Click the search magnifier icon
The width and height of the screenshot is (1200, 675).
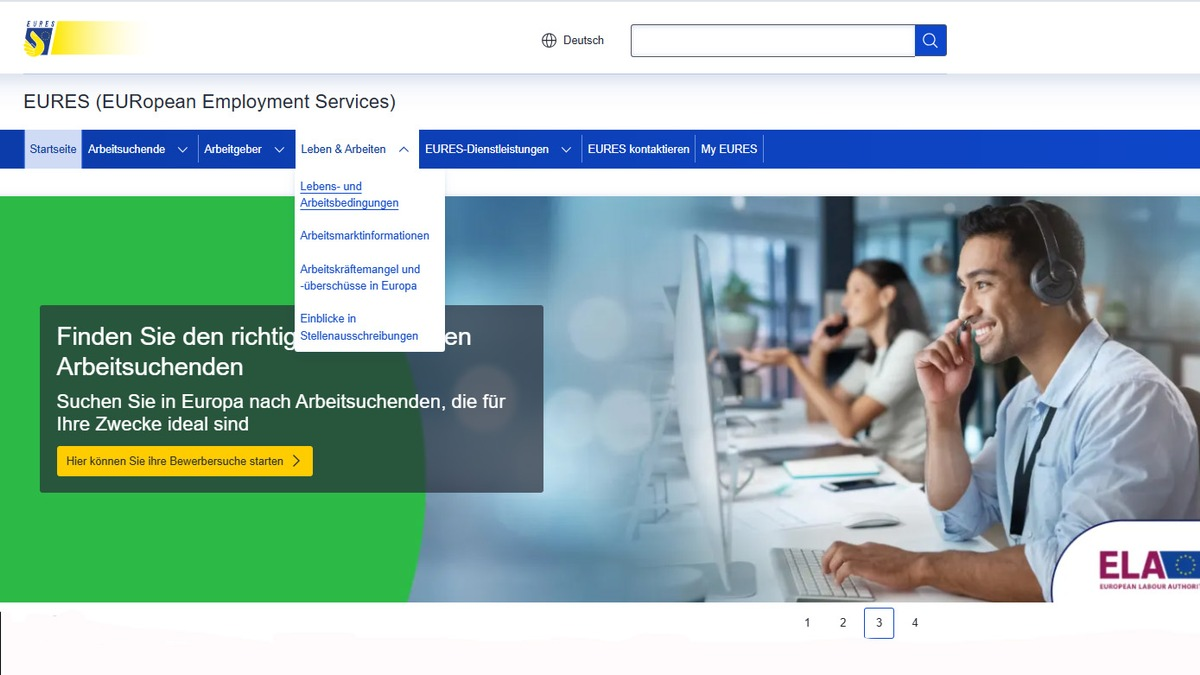[x=929, y=40]
